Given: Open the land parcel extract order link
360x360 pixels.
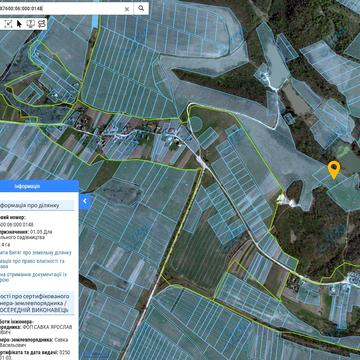Looking at the screenshot, I should (36, 252).
